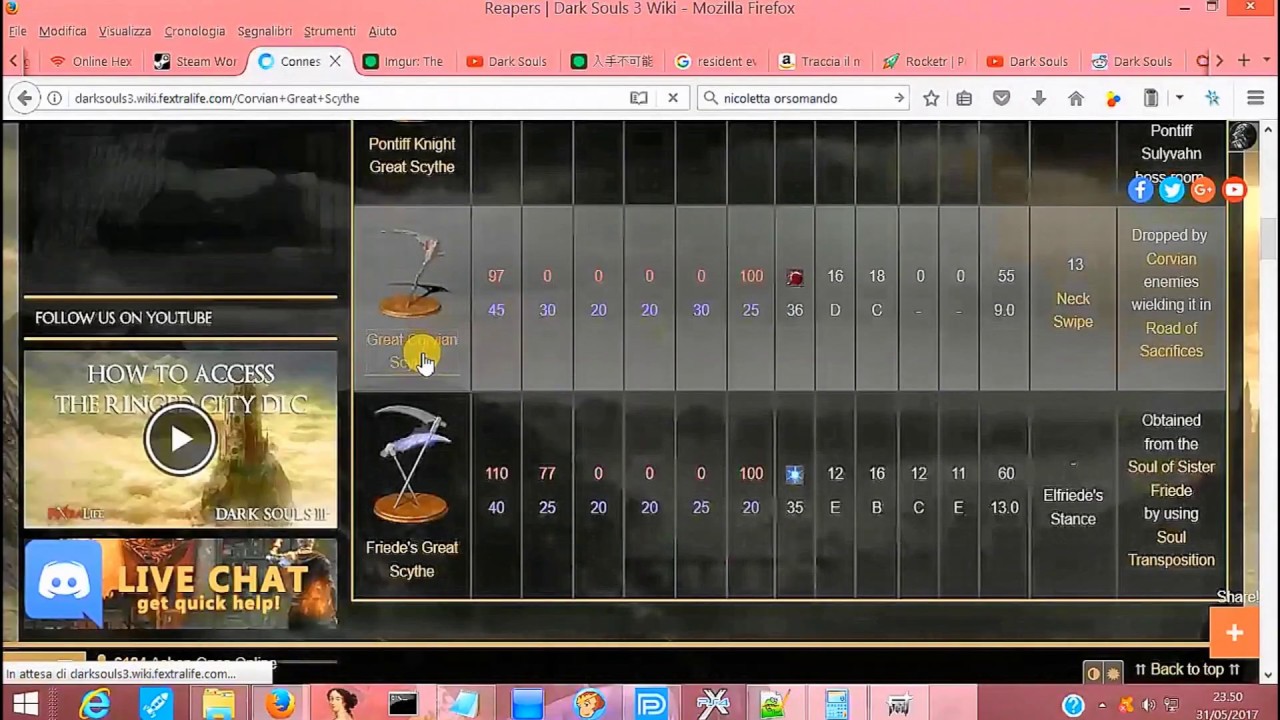Click the orange plus floating button

1234,633
